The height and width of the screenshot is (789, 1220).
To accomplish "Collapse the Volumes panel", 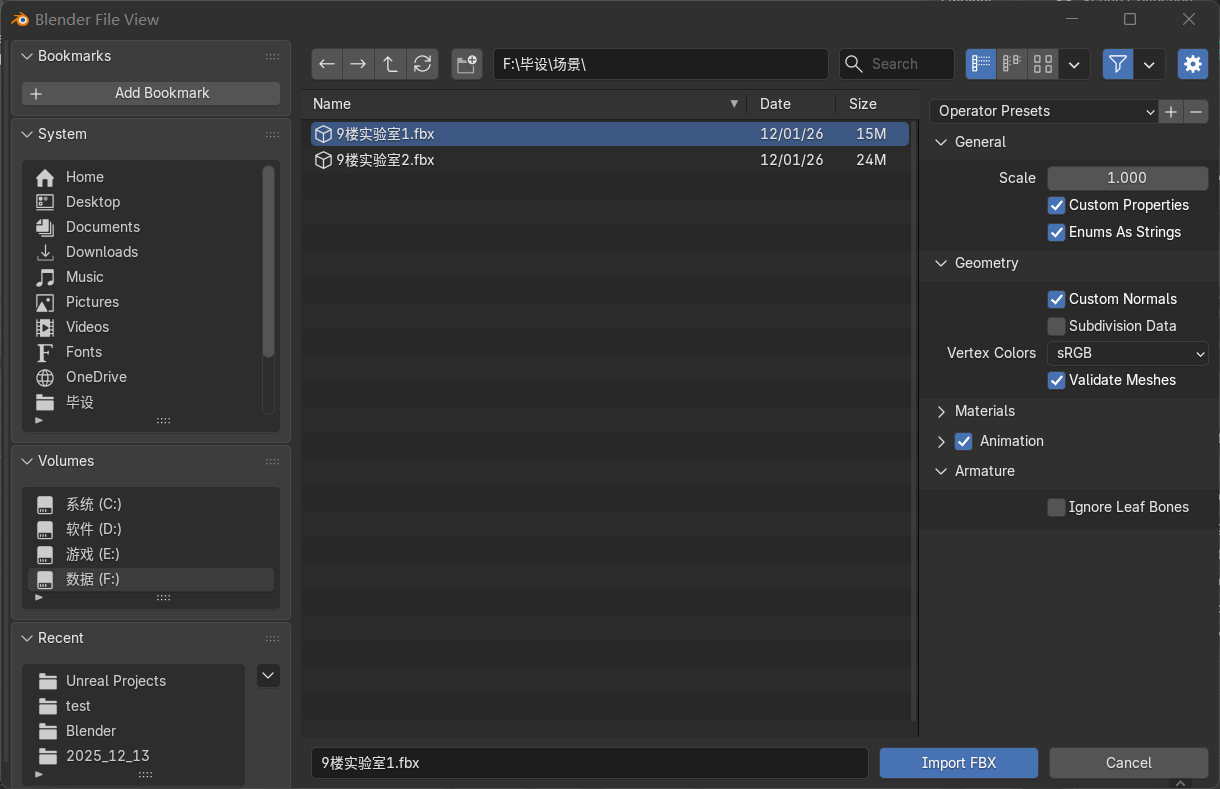I will (26, 461).
